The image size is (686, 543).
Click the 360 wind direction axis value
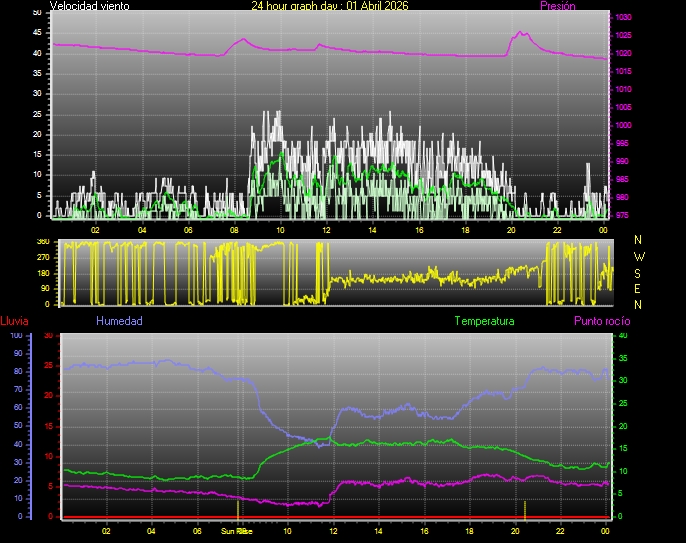(x=43, y=242)
